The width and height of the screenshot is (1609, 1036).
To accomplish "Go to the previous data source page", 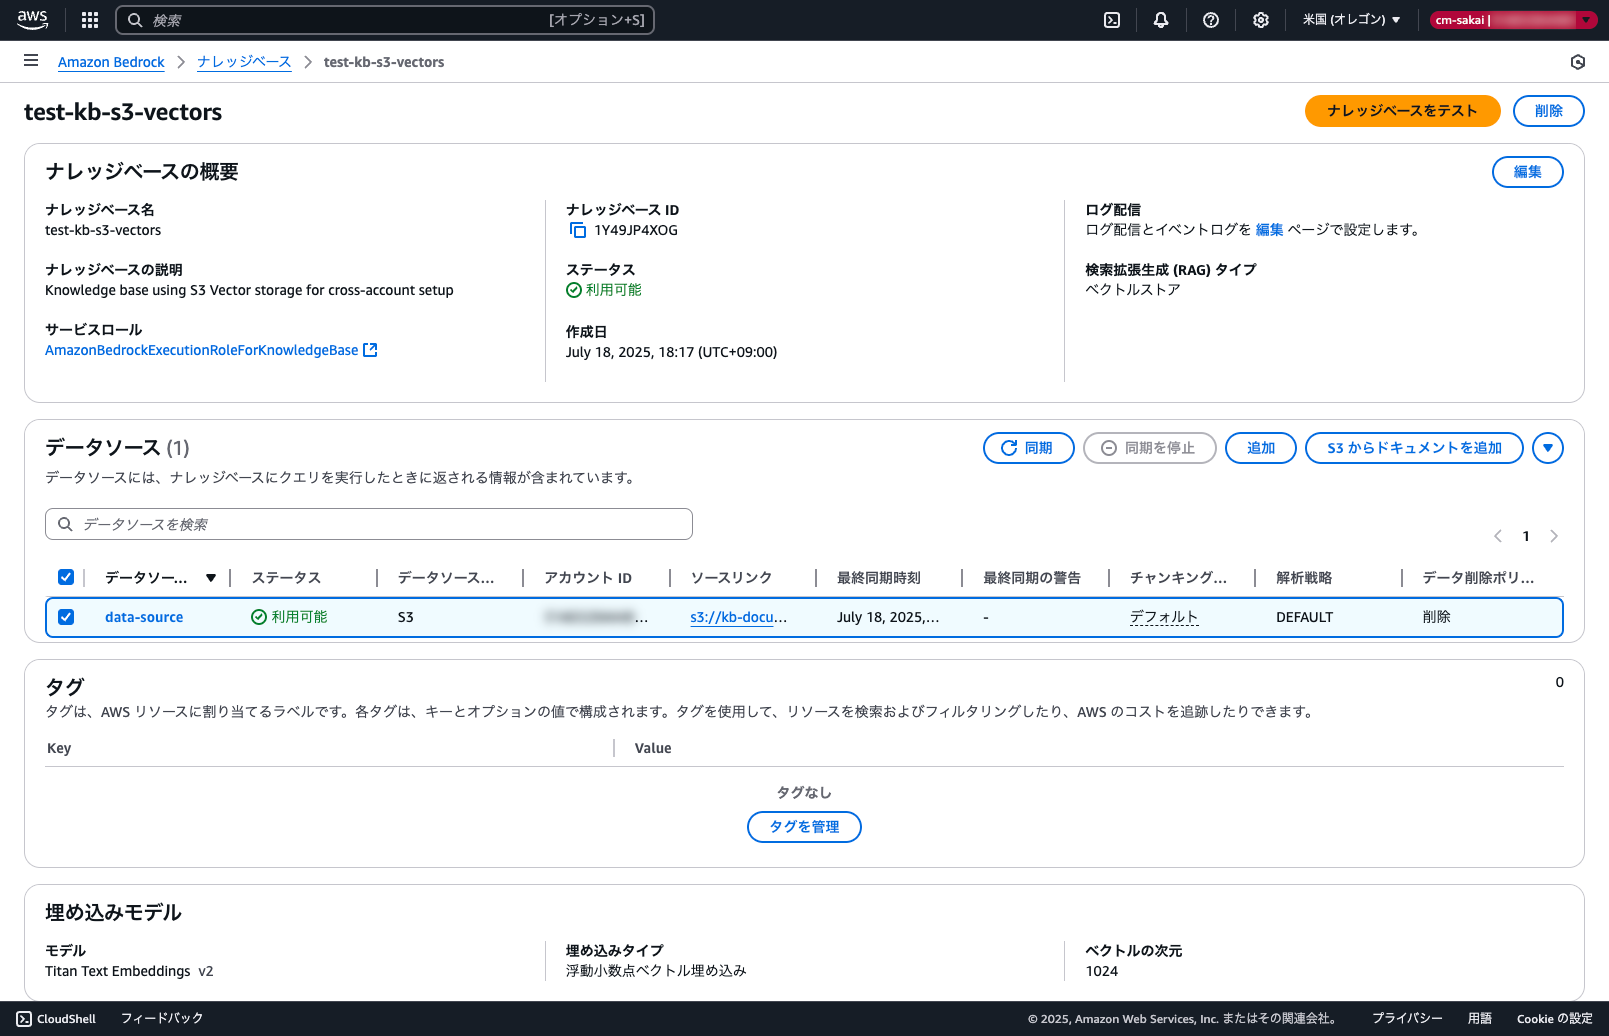I will (1498, 536).
